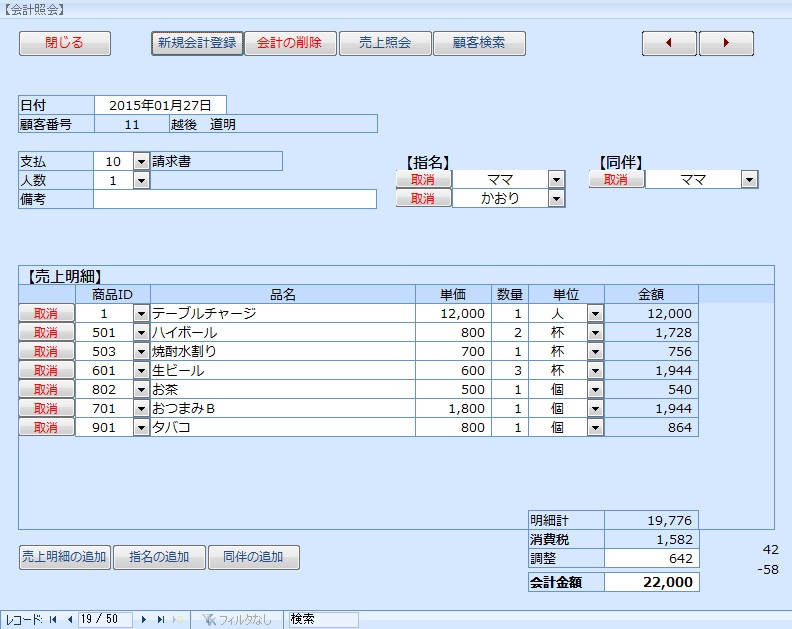Screen dimensions: 792x629
Task: Open the かおり nomination dropdown
Action: [557, 199]
